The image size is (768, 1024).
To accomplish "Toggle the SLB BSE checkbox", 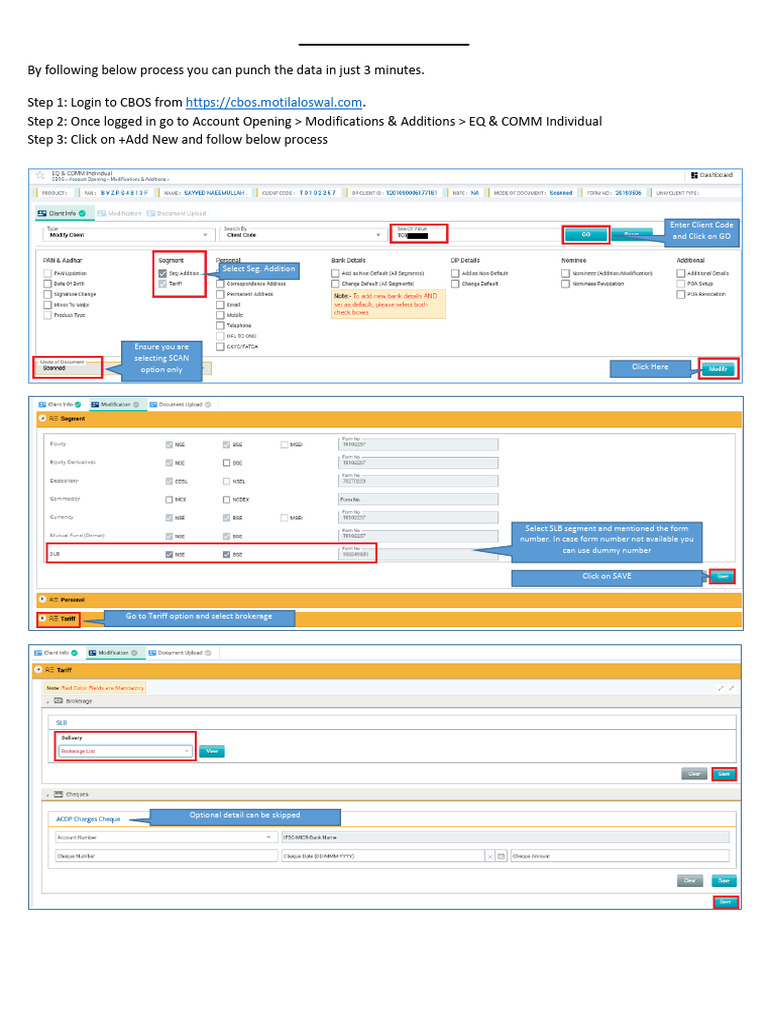I will tap(227, 554).
